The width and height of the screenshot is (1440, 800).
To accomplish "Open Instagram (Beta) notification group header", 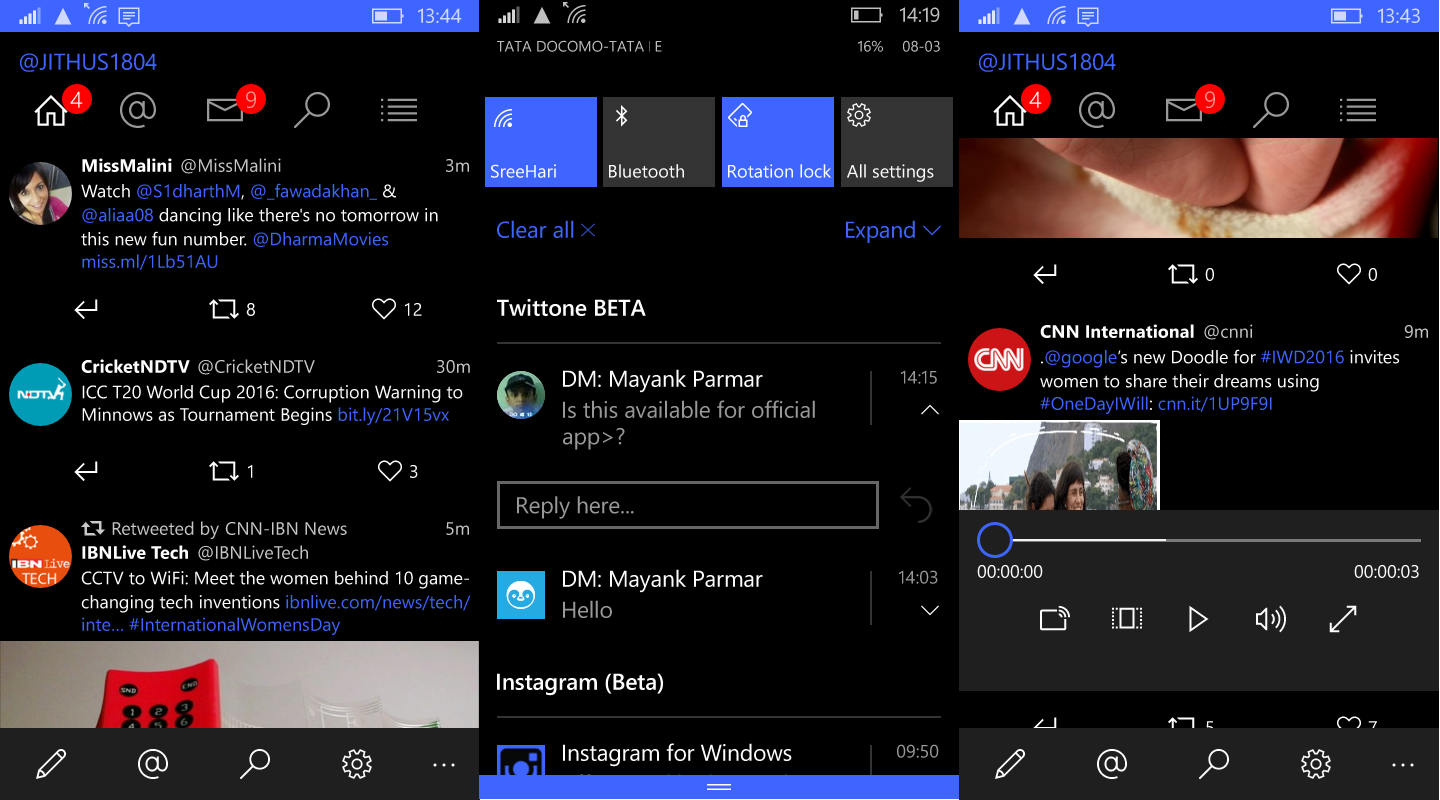I will 580,682.
